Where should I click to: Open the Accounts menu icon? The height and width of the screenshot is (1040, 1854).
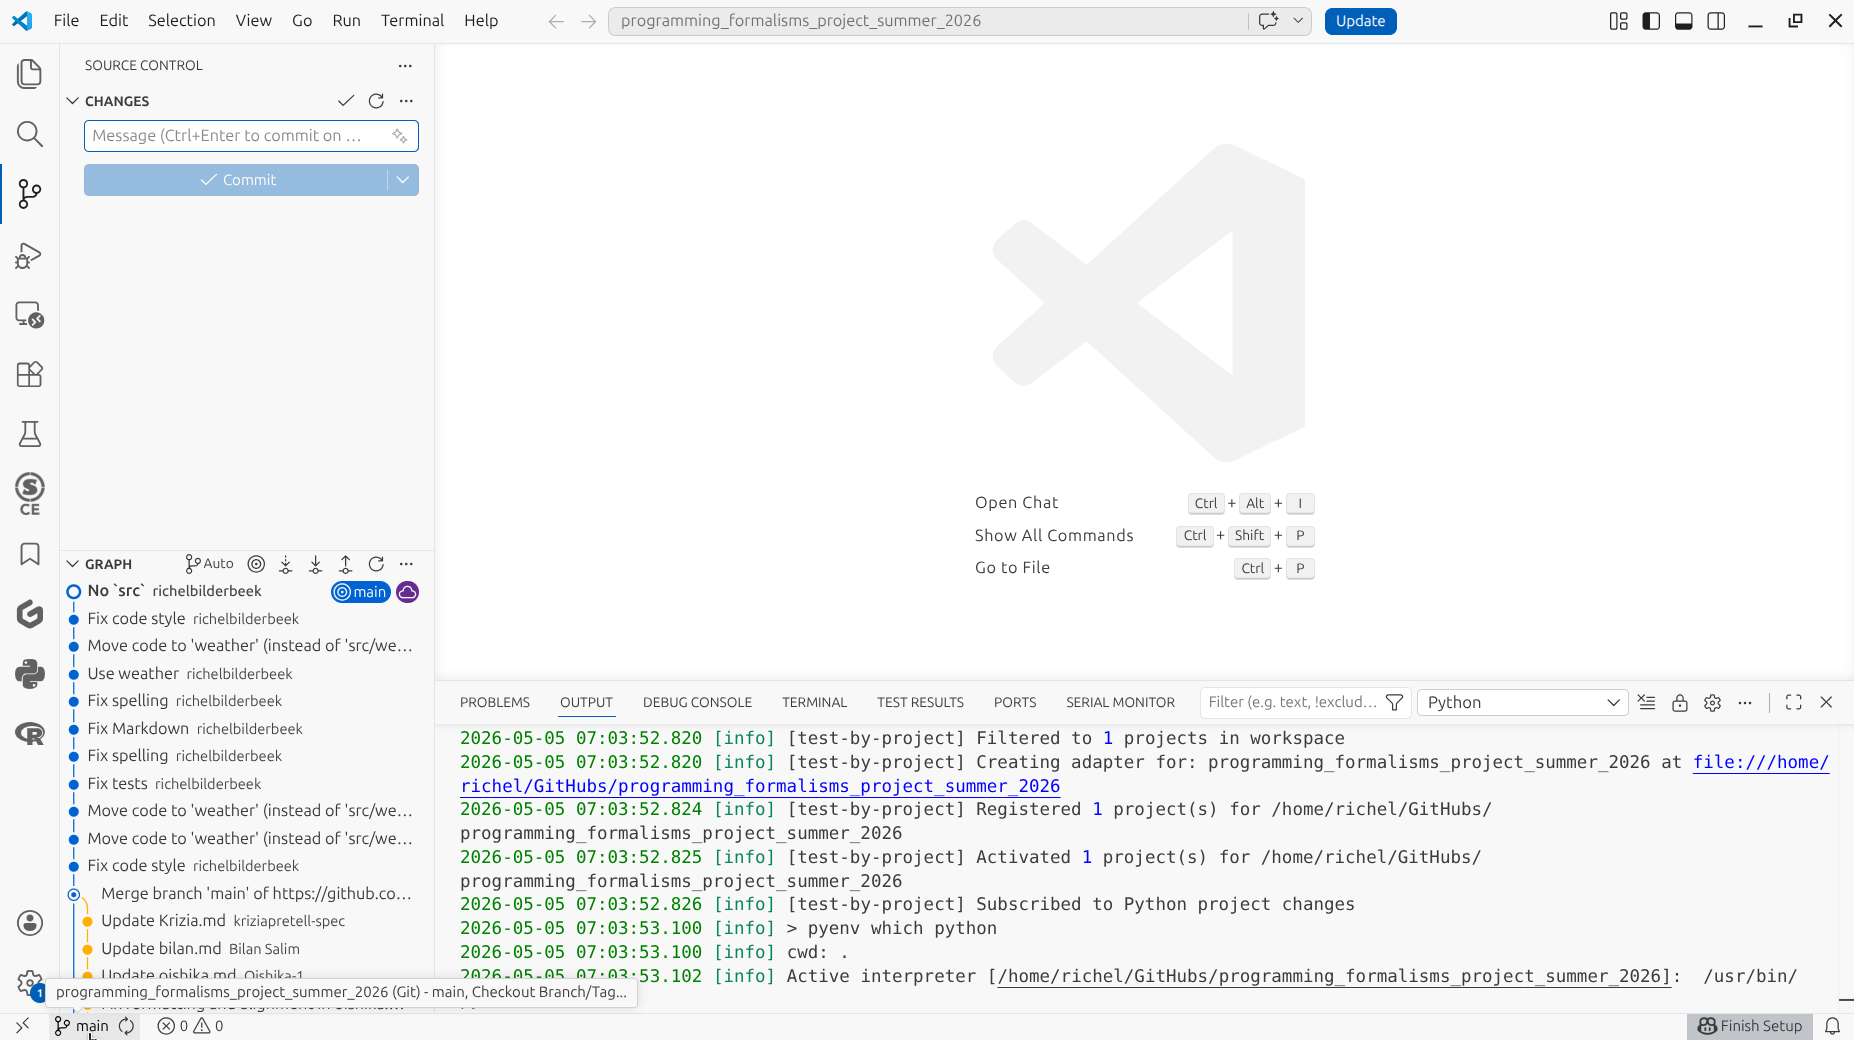[30, 923]
